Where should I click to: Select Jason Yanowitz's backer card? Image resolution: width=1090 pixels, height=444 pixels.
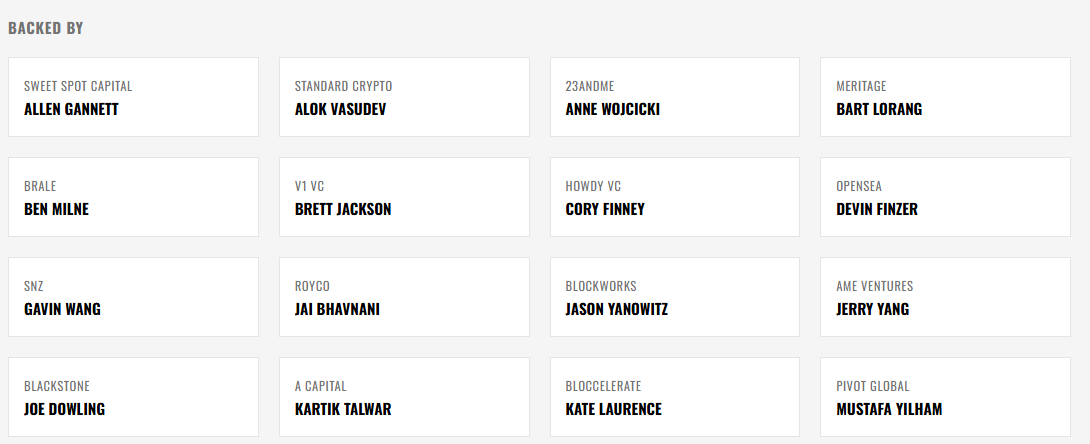(674, 297)
